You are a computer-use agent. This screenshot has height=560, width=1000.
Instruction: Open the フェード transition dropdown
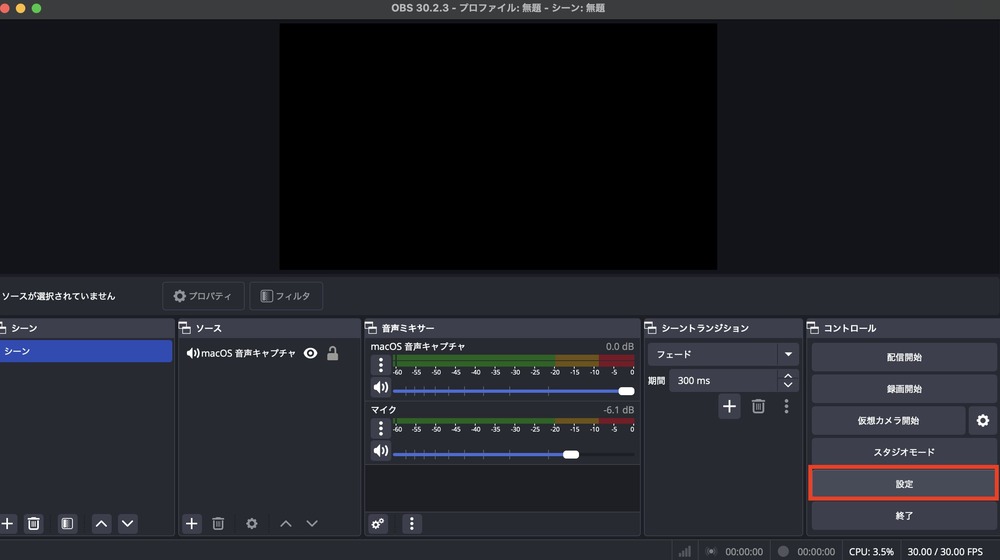(723, 354)
